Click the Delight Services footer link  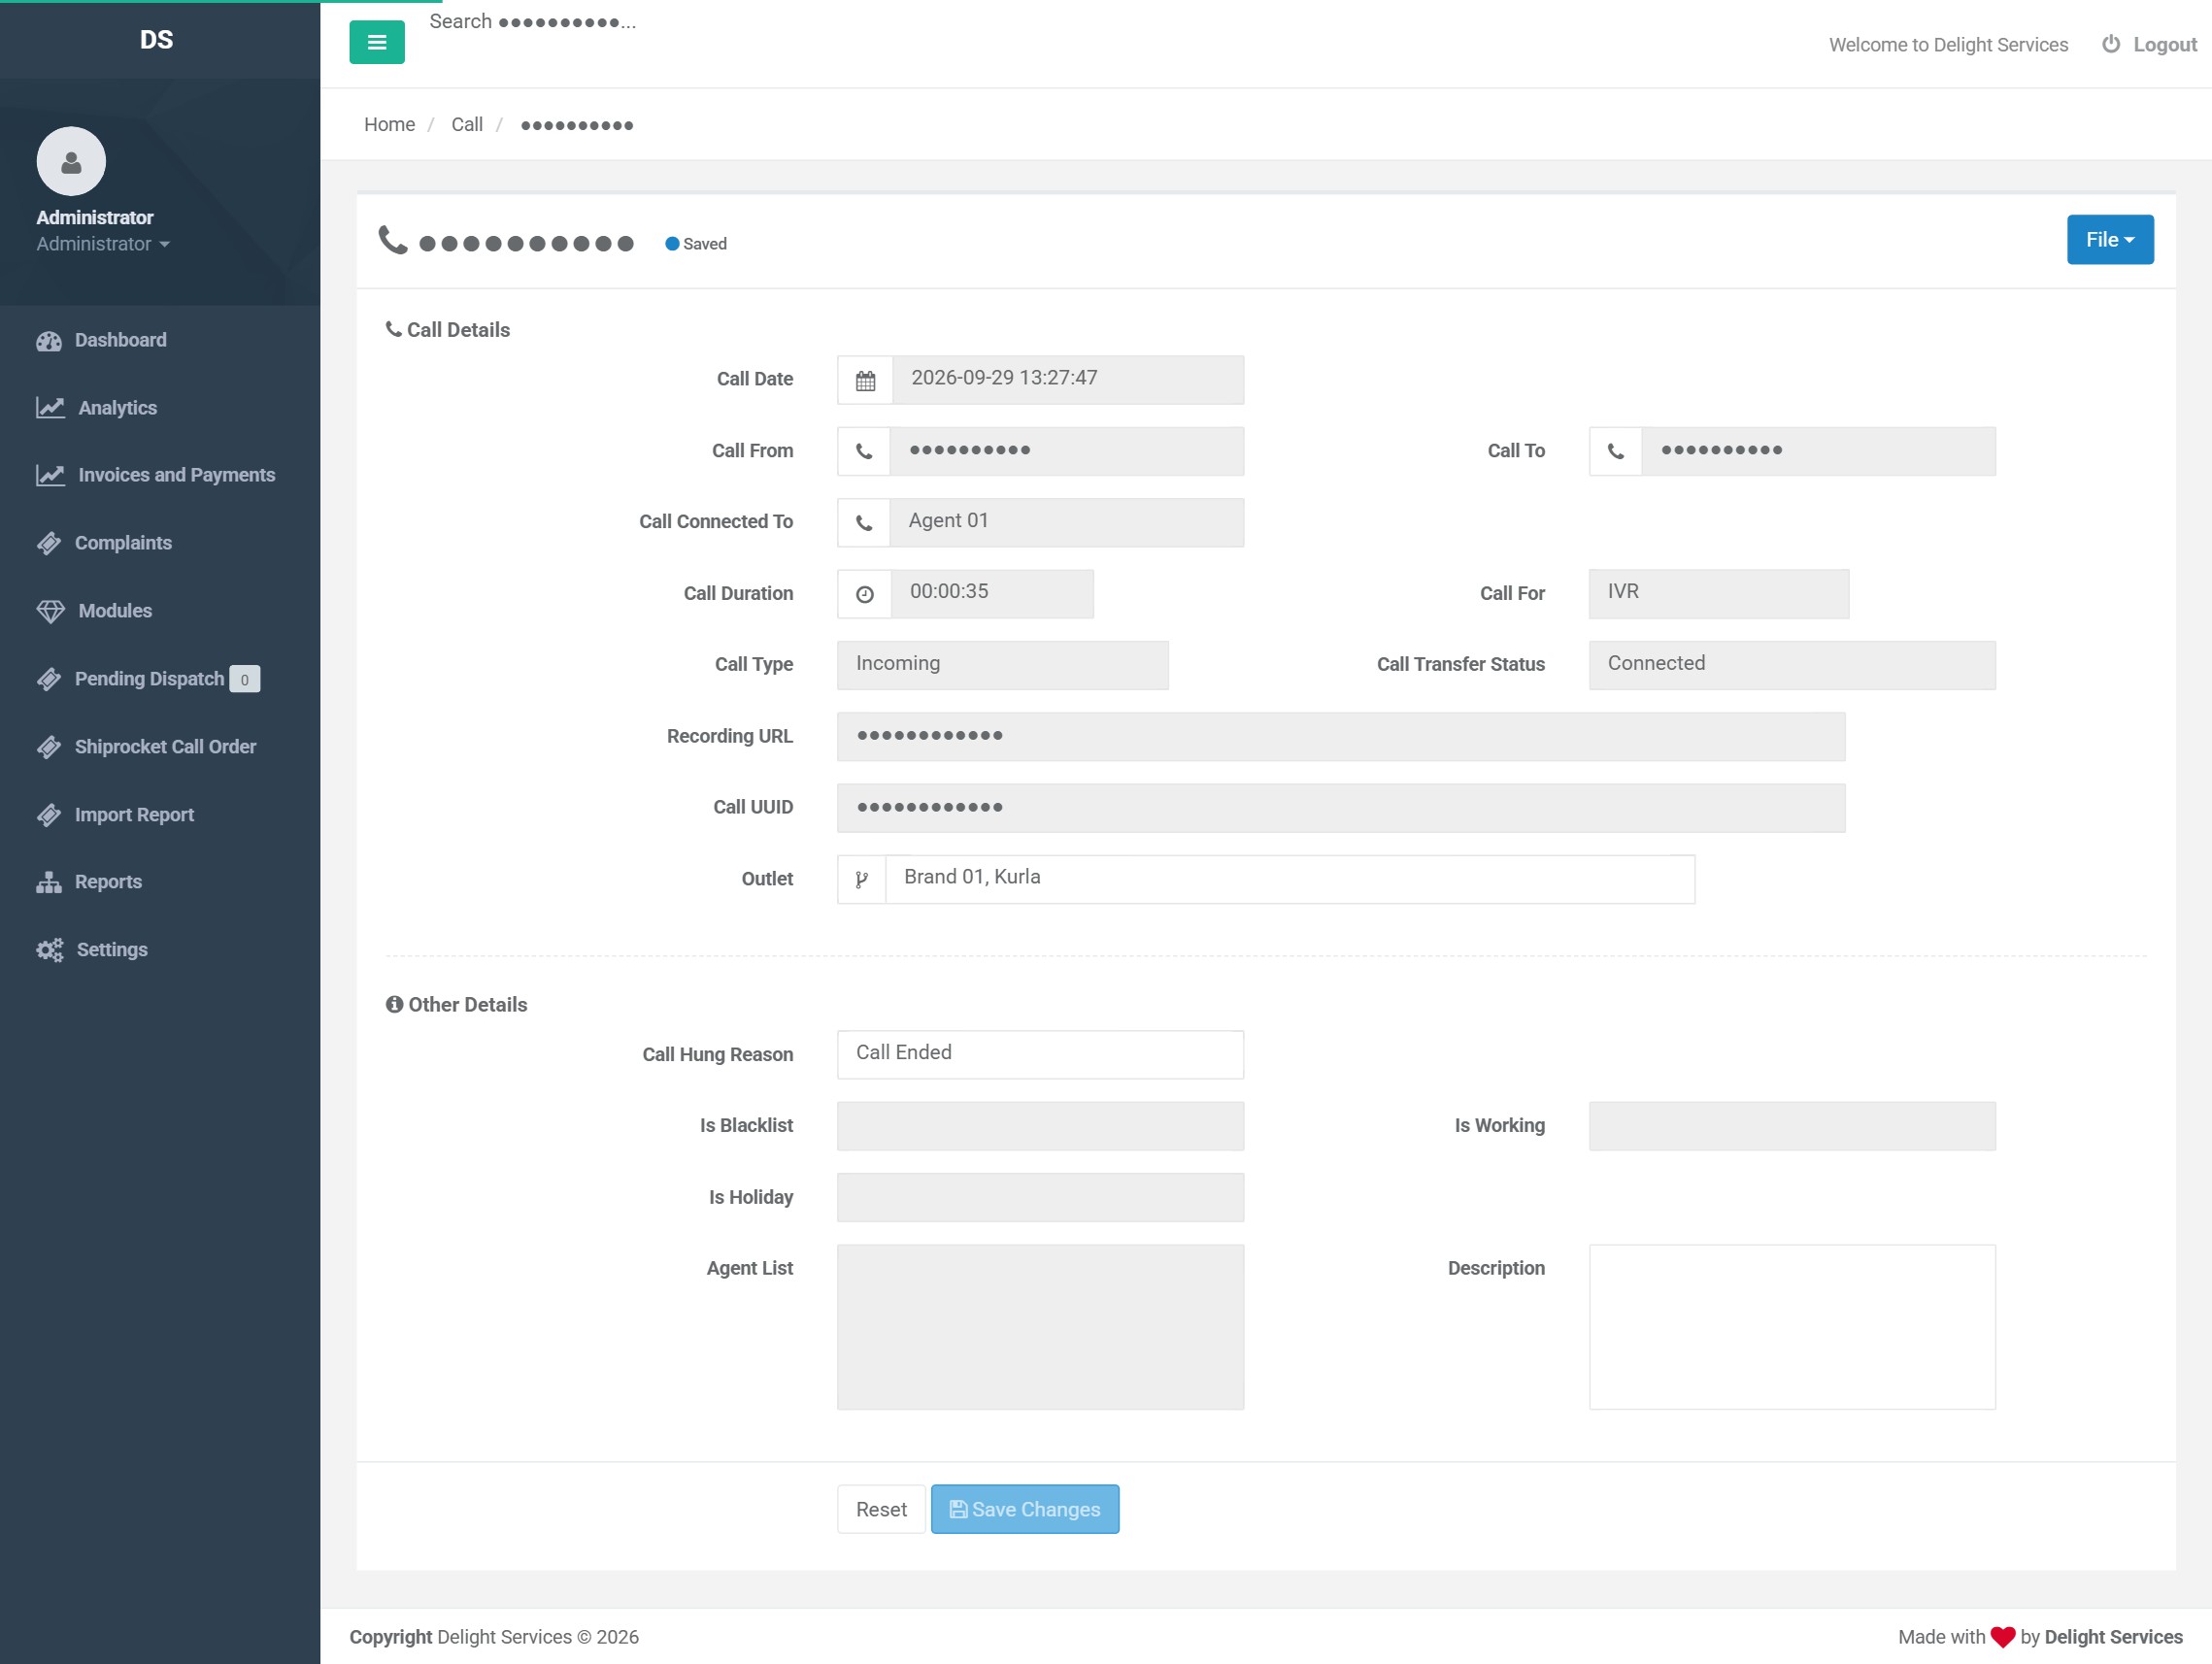coord(2113,1637)
